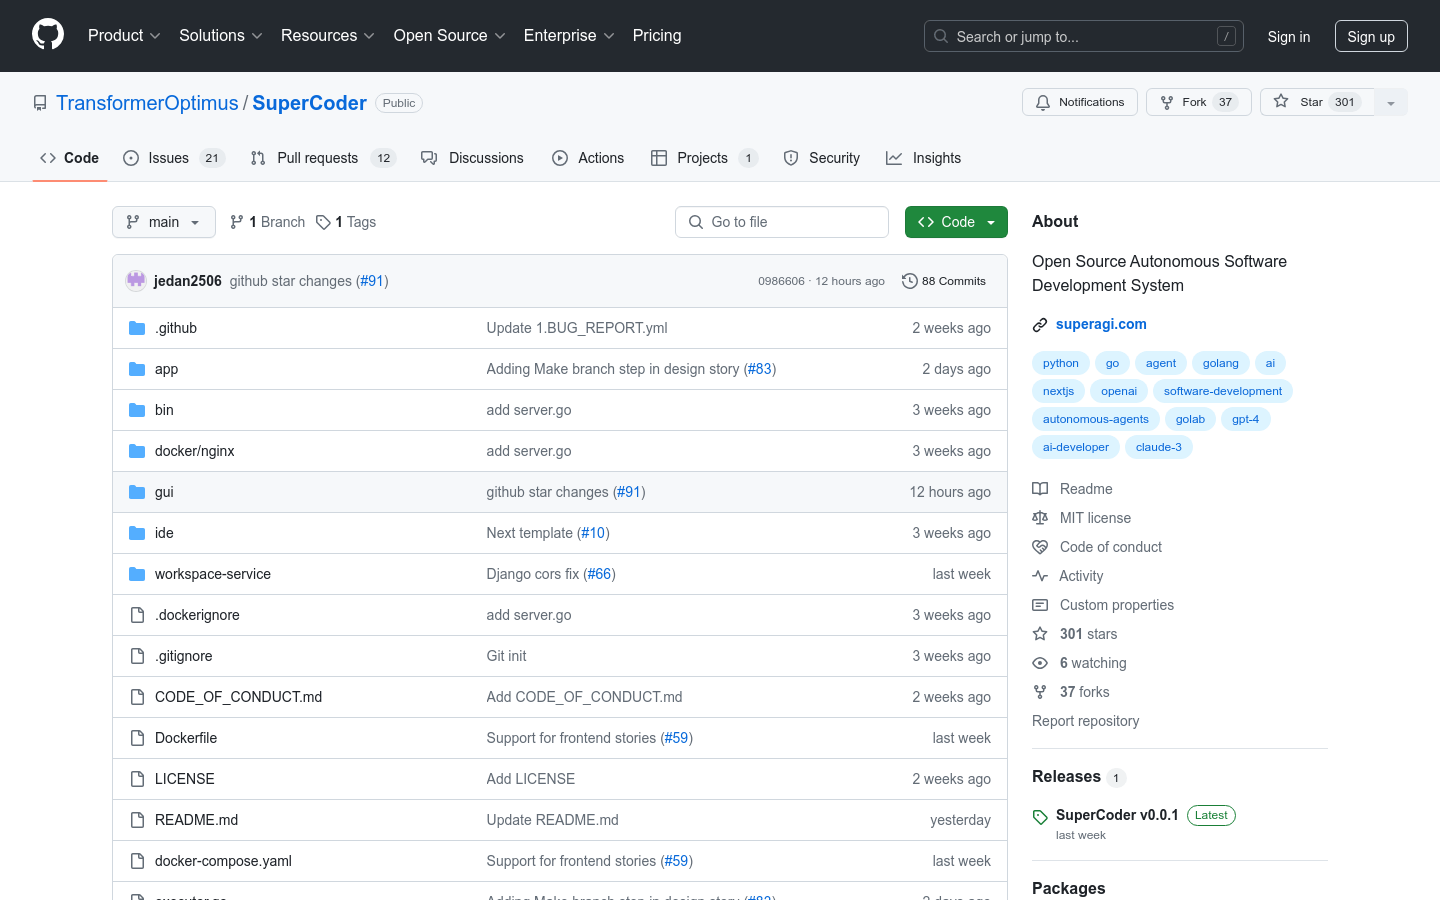Open the Readme book icon link
1440x900 pixels.
click(1040, 489)
